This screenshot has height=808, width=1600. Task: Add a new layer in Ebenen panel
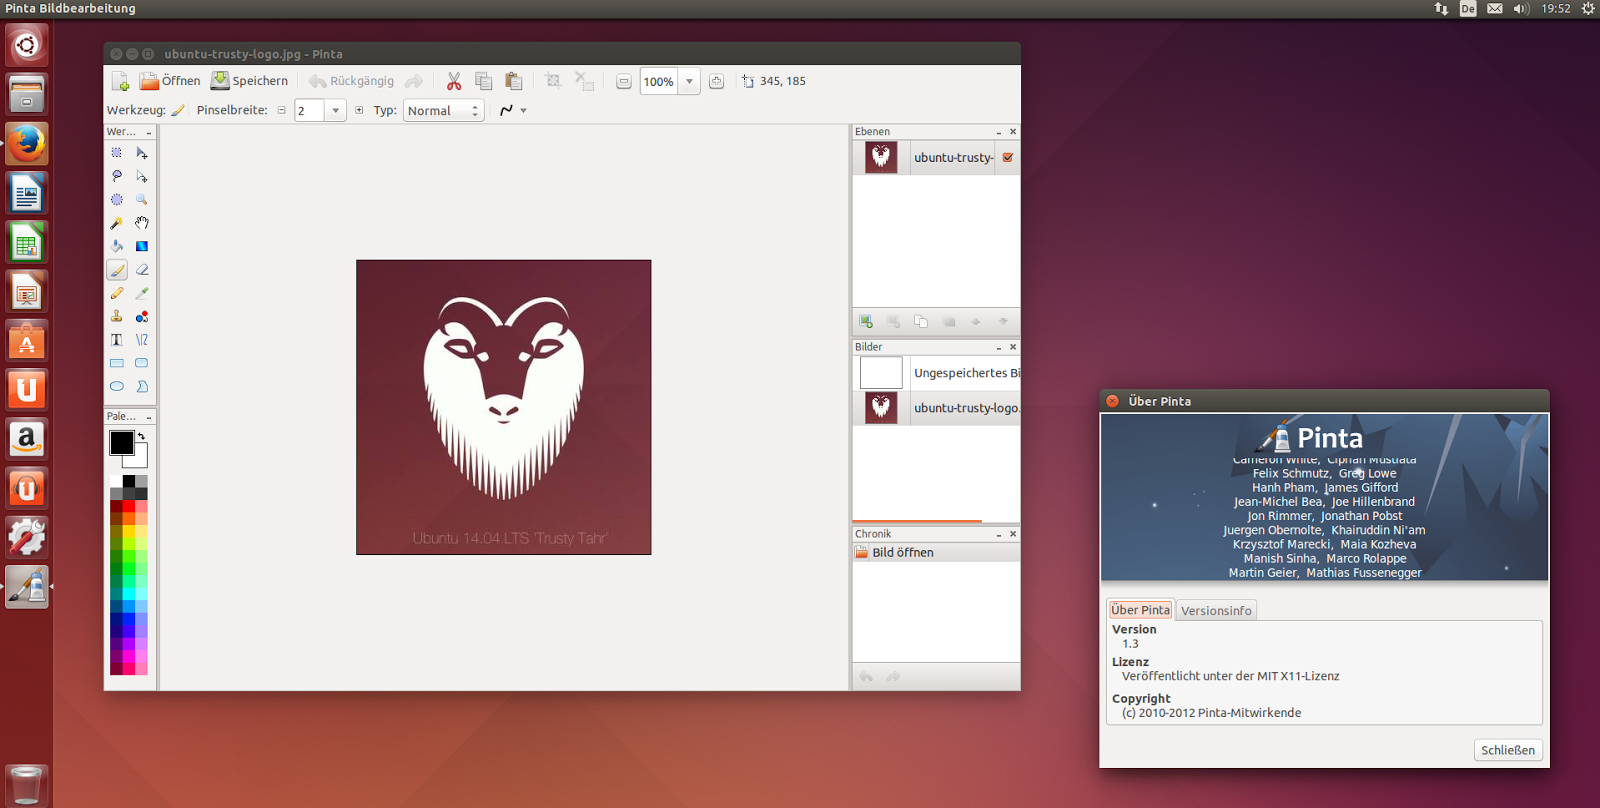866,321
